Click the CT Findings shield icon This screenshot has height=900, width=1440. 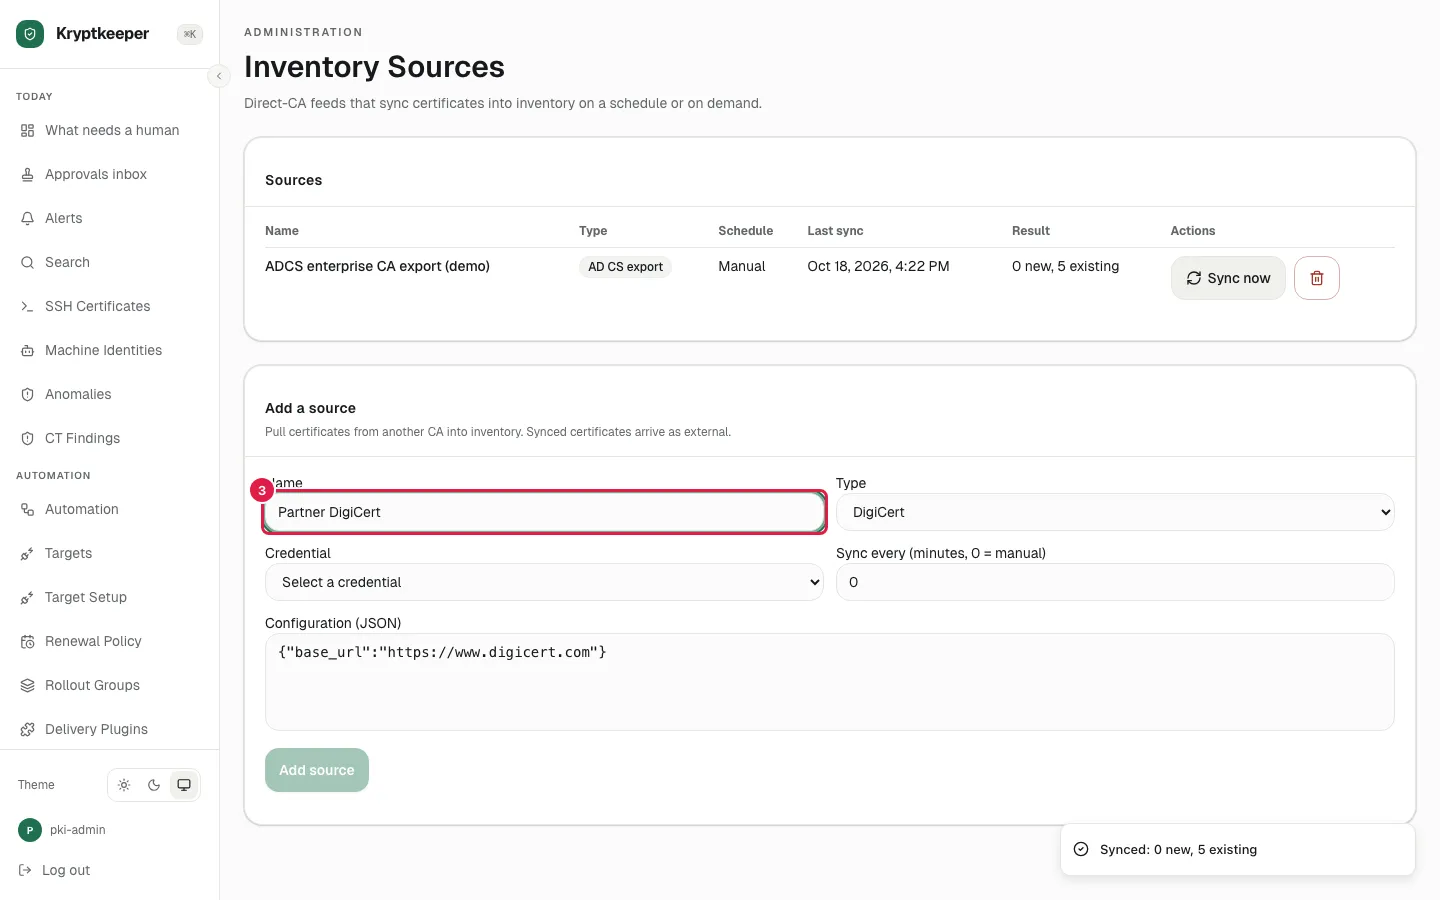tap(27, 438)
